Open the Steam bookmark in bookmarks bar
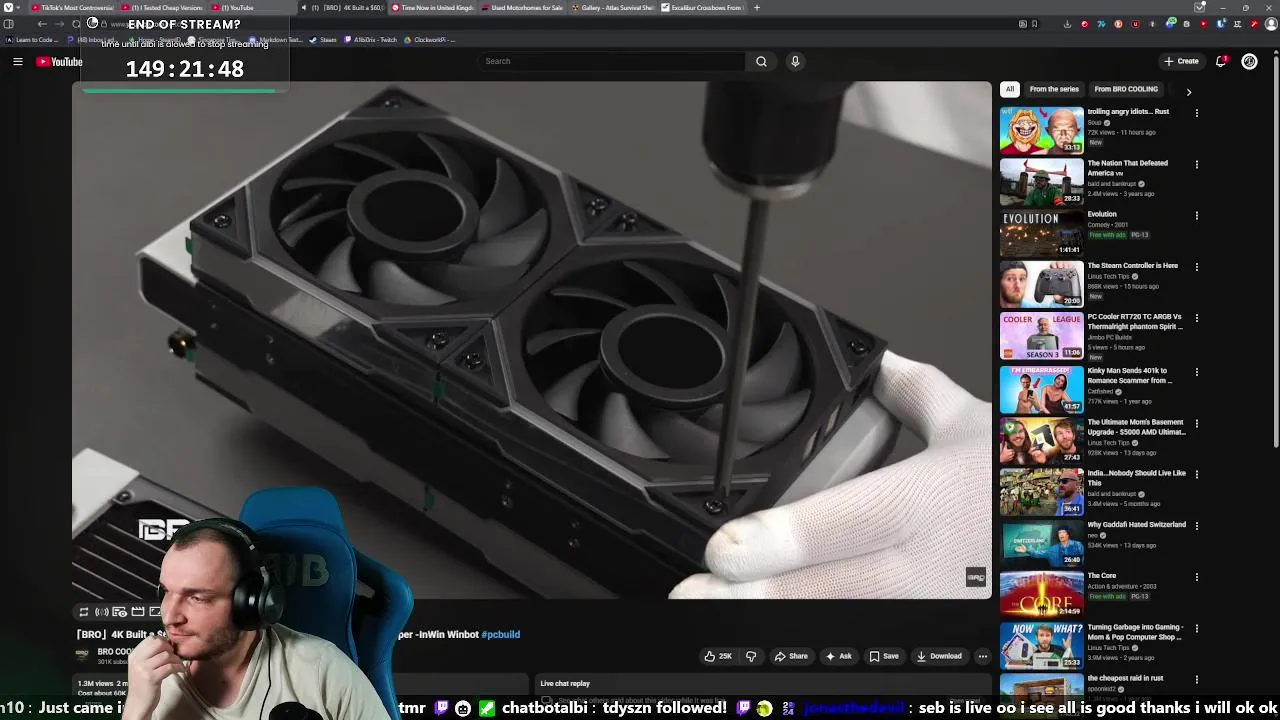 pyautogui.click(x=322, y=40)
